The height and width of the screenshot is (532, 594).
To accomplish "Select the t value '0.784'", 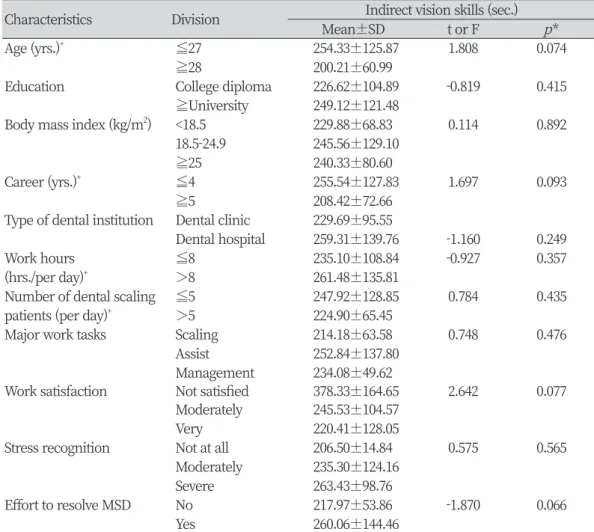I will (x=463, y=297).
